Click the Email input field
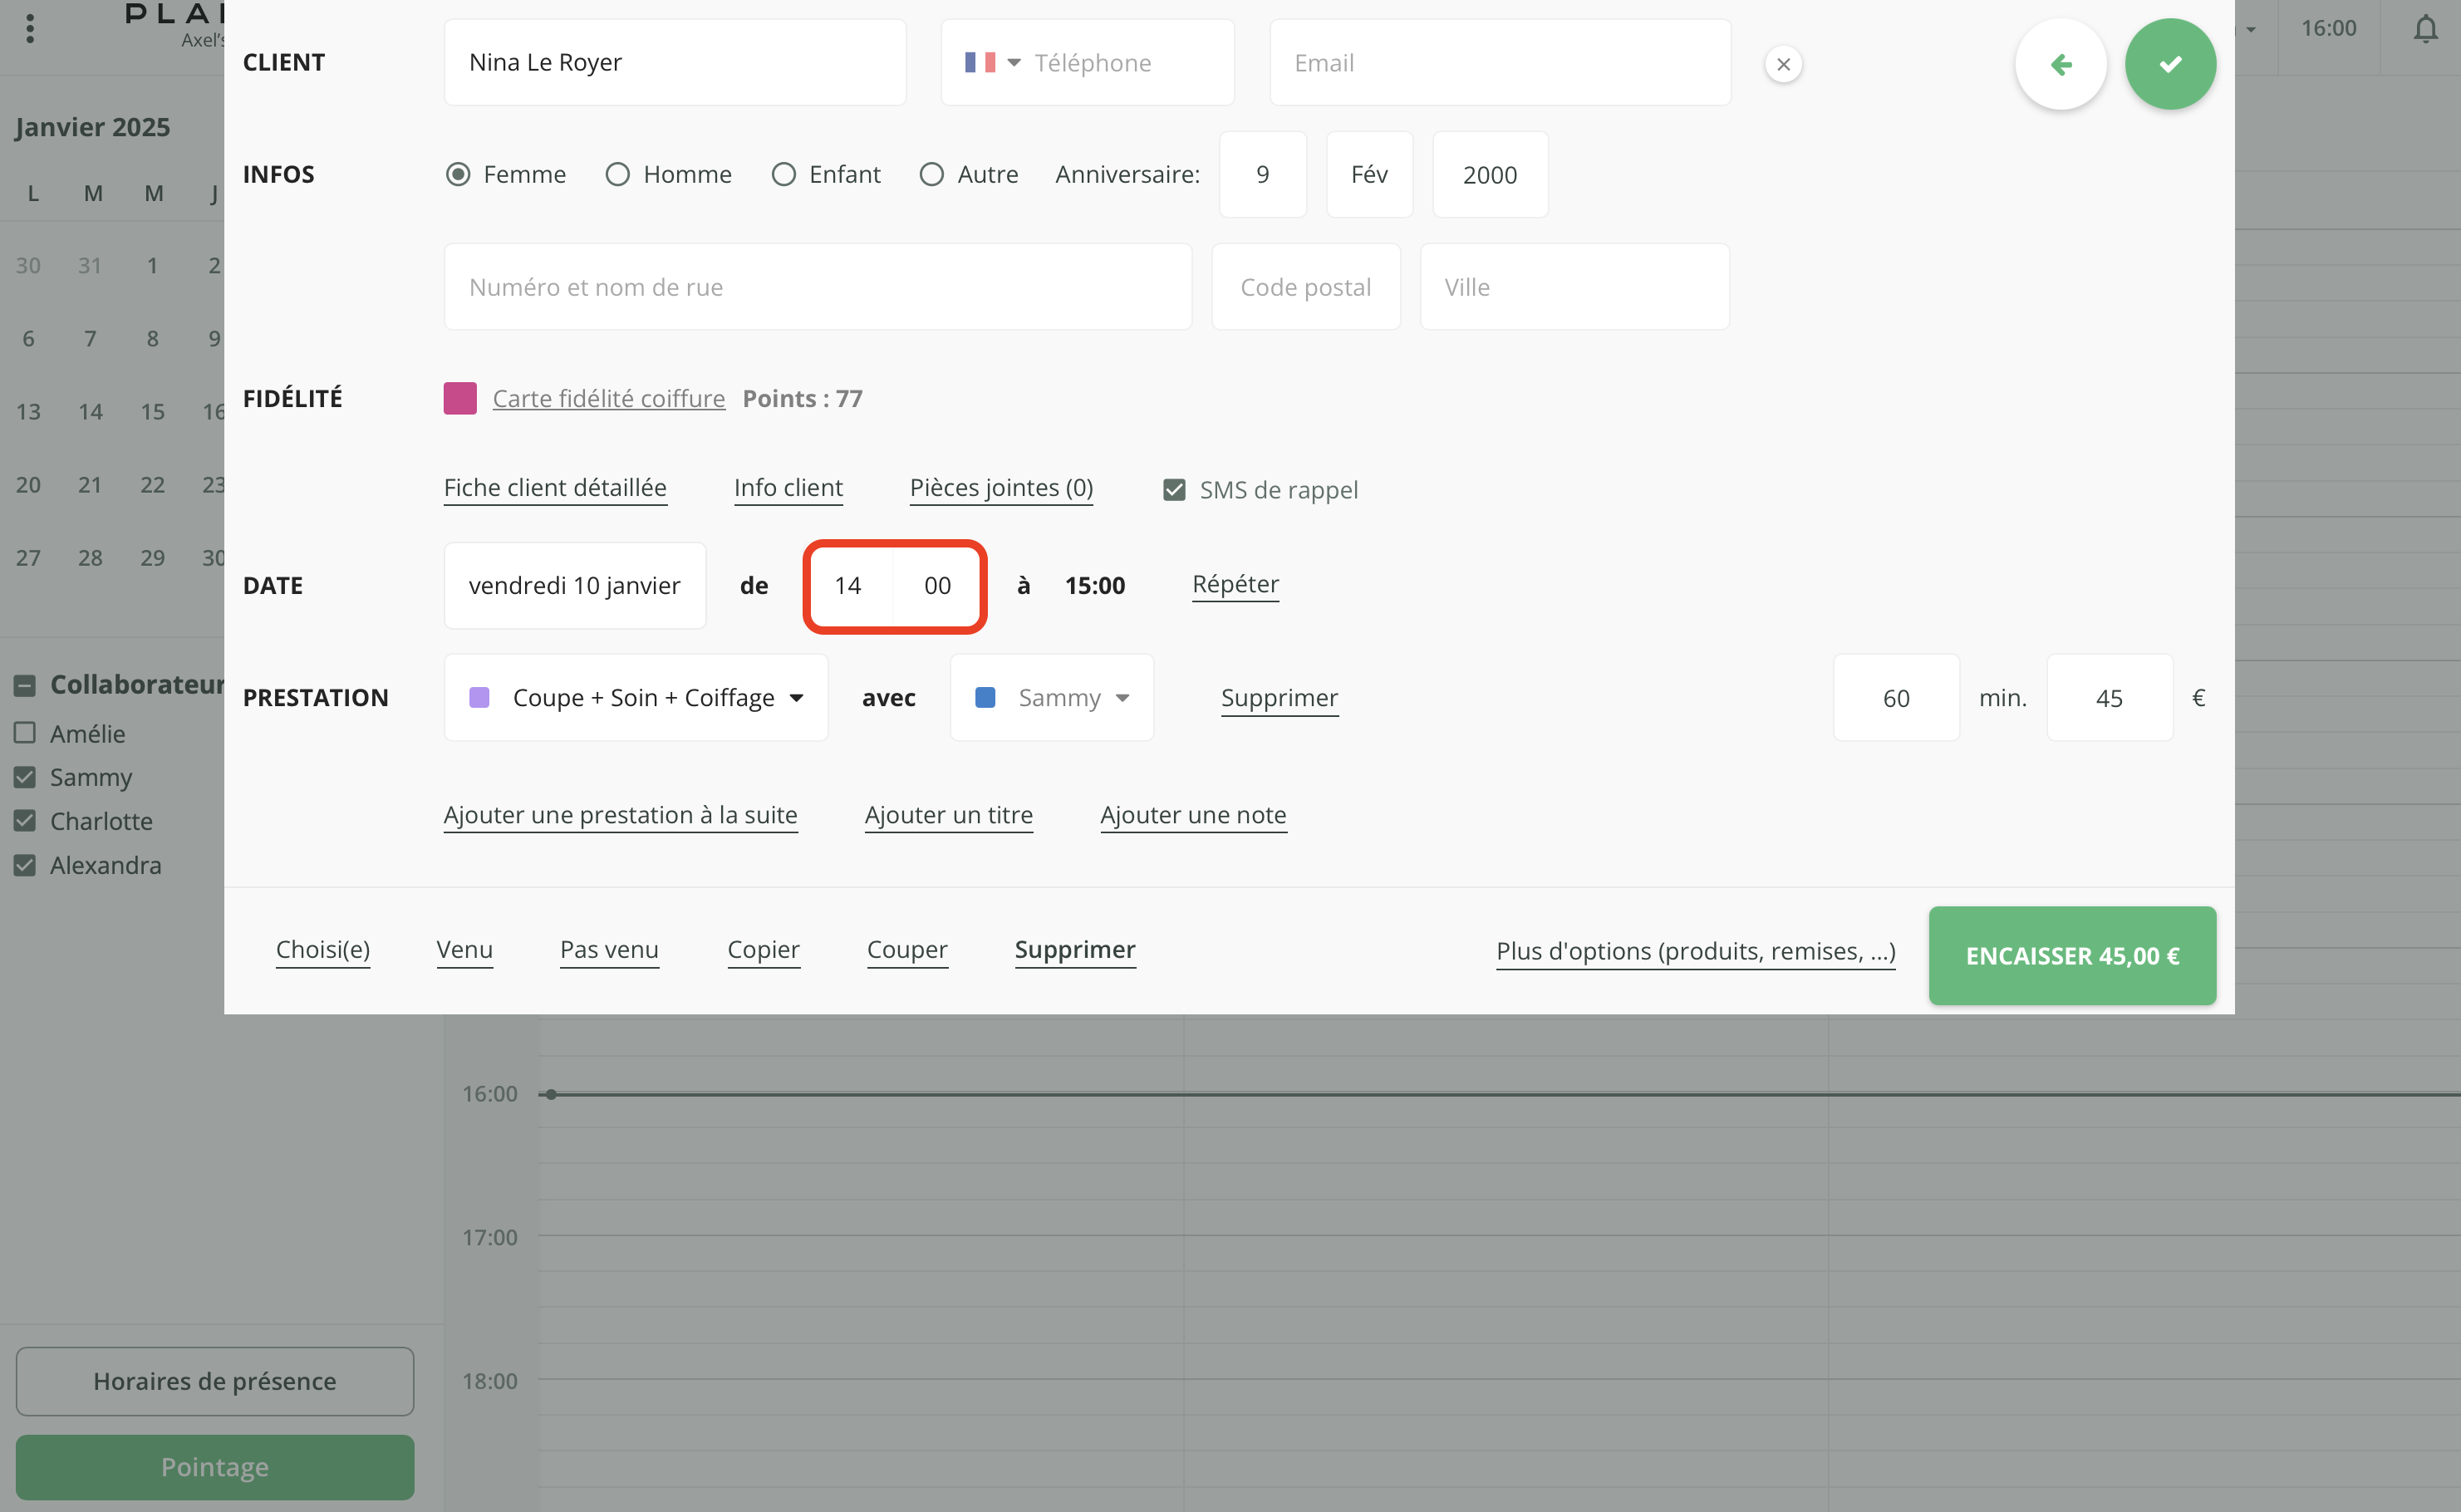 tap(1499, 63)
